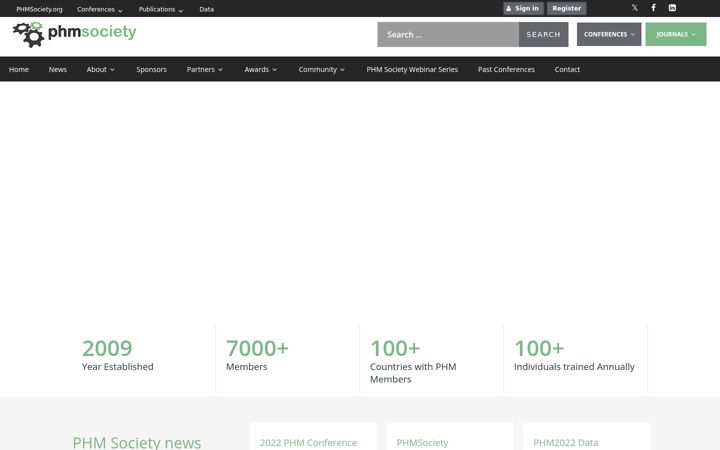Click Individuals trained Annually text
Viewport: 720px width, 450px height.
[x=574, y=366]
